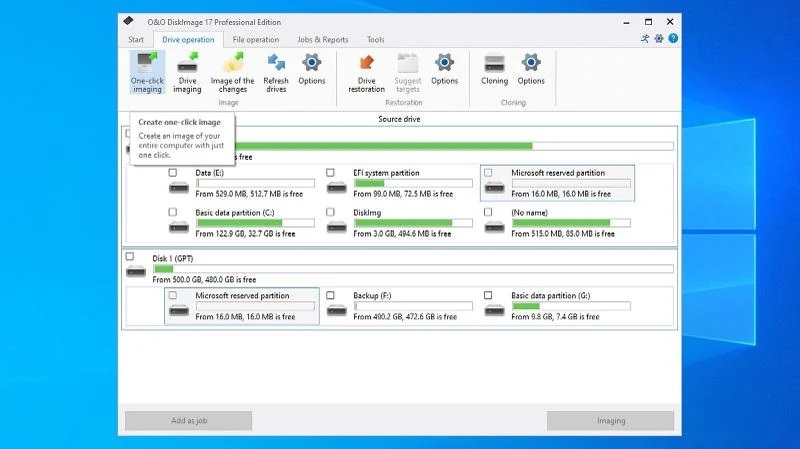The width and height of the screenshot is (800, 449).
Task: Select the Disk 1 (GPT) checkbox
Action: (x=130, y=256)
